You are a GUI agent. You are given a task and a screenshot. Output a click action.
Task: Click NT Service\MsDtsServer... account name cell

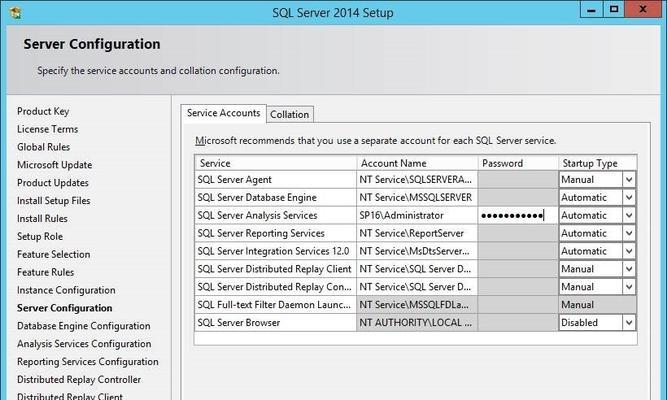coord(417,251)
